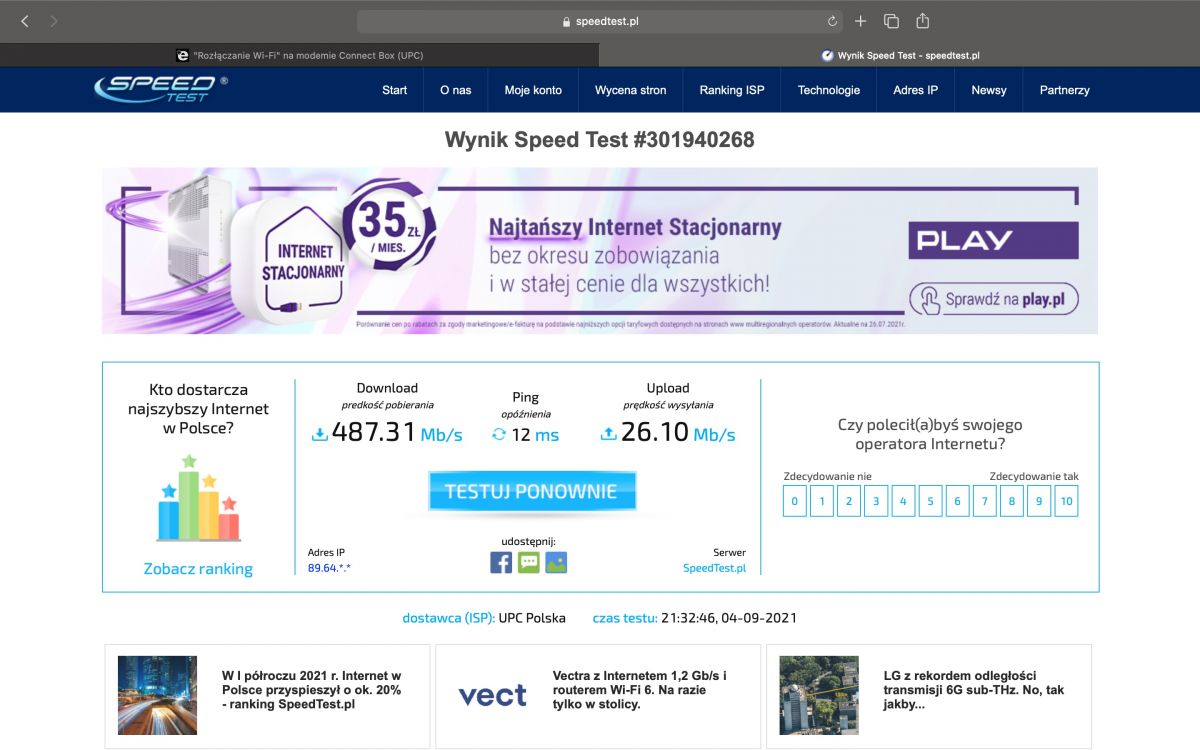Show the tab overview icon

coord(891,21)
